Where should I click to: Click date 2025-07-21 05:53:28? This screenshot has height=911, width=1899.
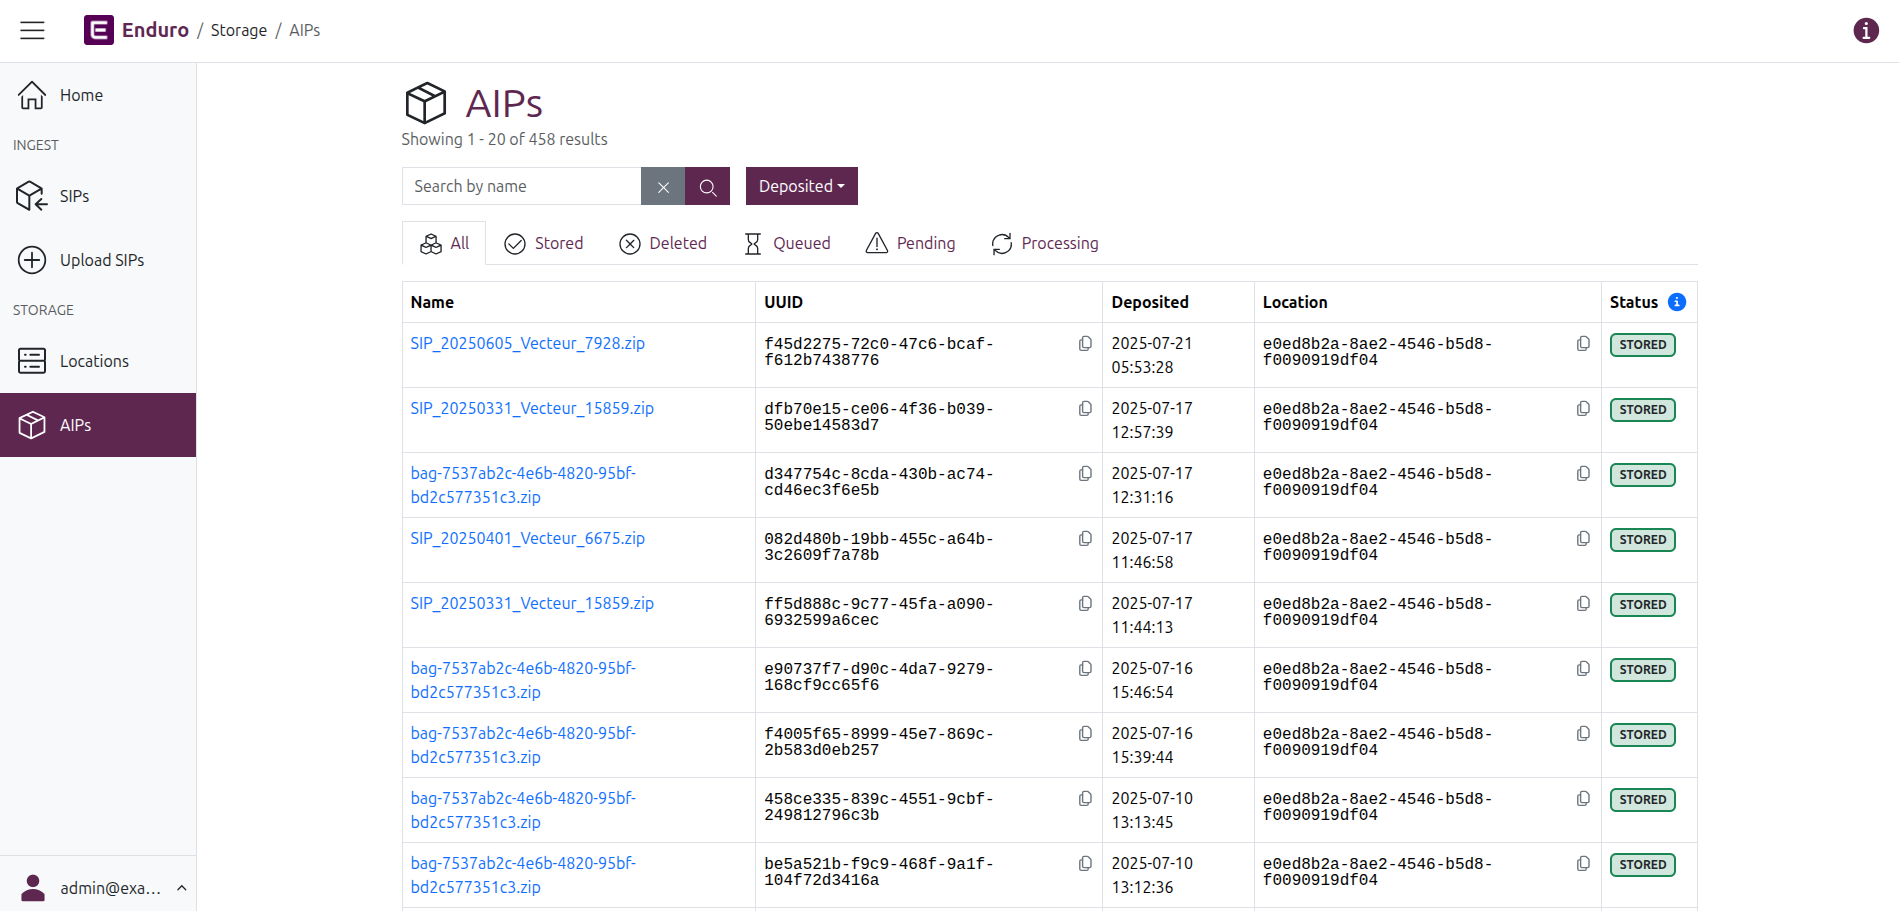pyautogui.click(x=1152, y=355)
